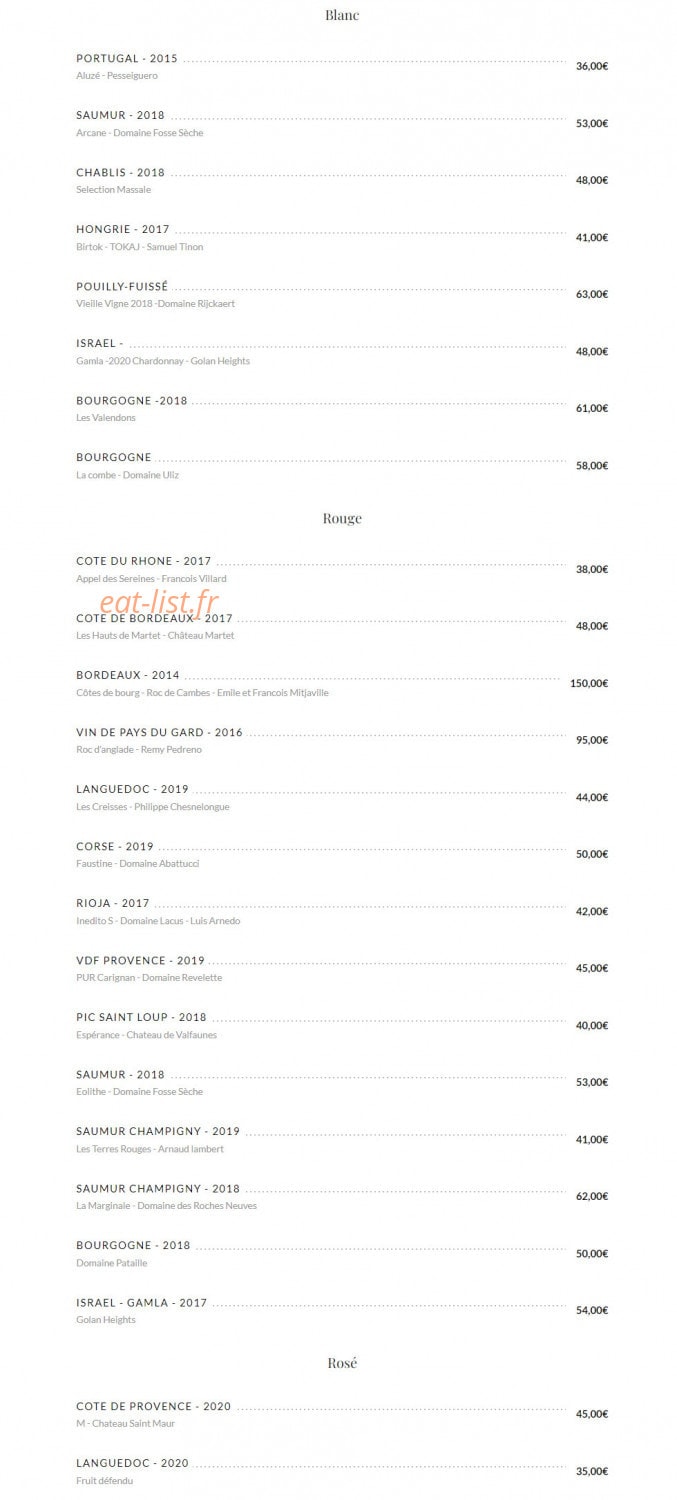
Task: Select the 36,00€ price of Portugal wine
Action: click(x=592, y=66)
